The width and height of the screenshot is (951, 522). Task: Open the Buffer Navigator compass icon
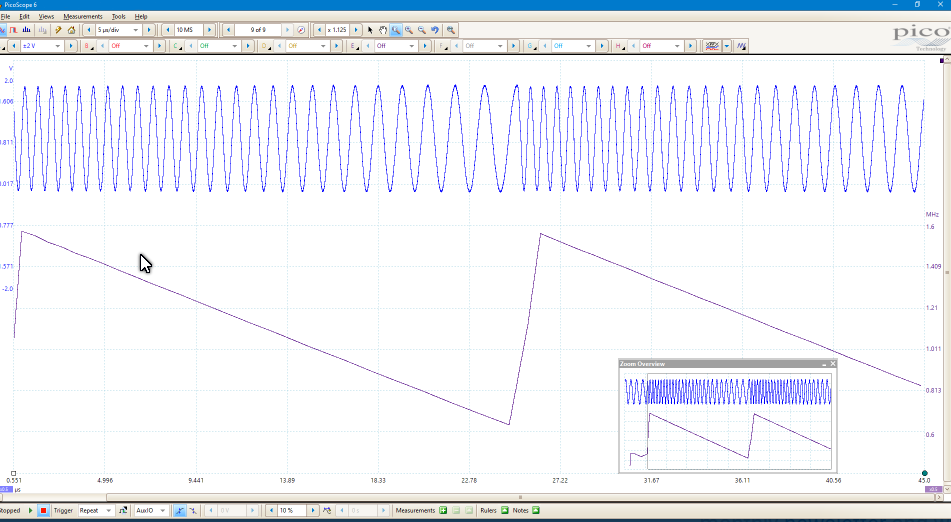(x=302, y=30)
